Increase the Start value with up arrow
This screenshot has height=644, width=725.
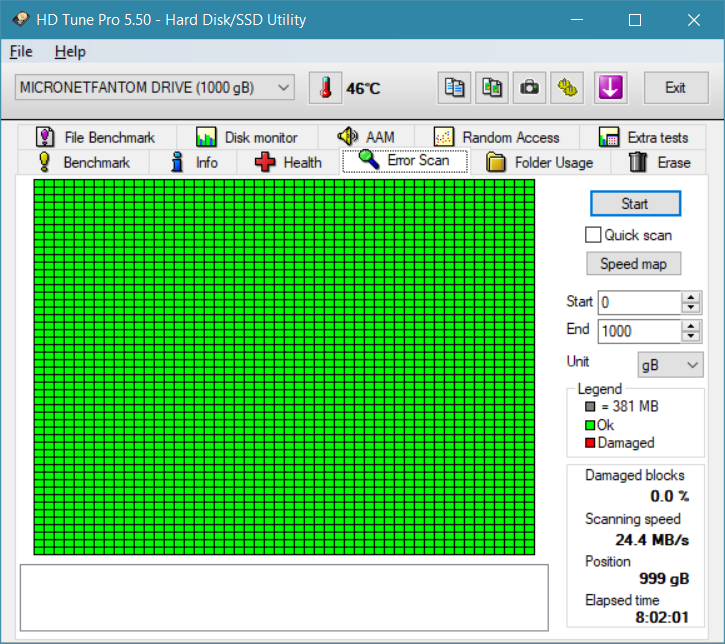coord(691,298)
